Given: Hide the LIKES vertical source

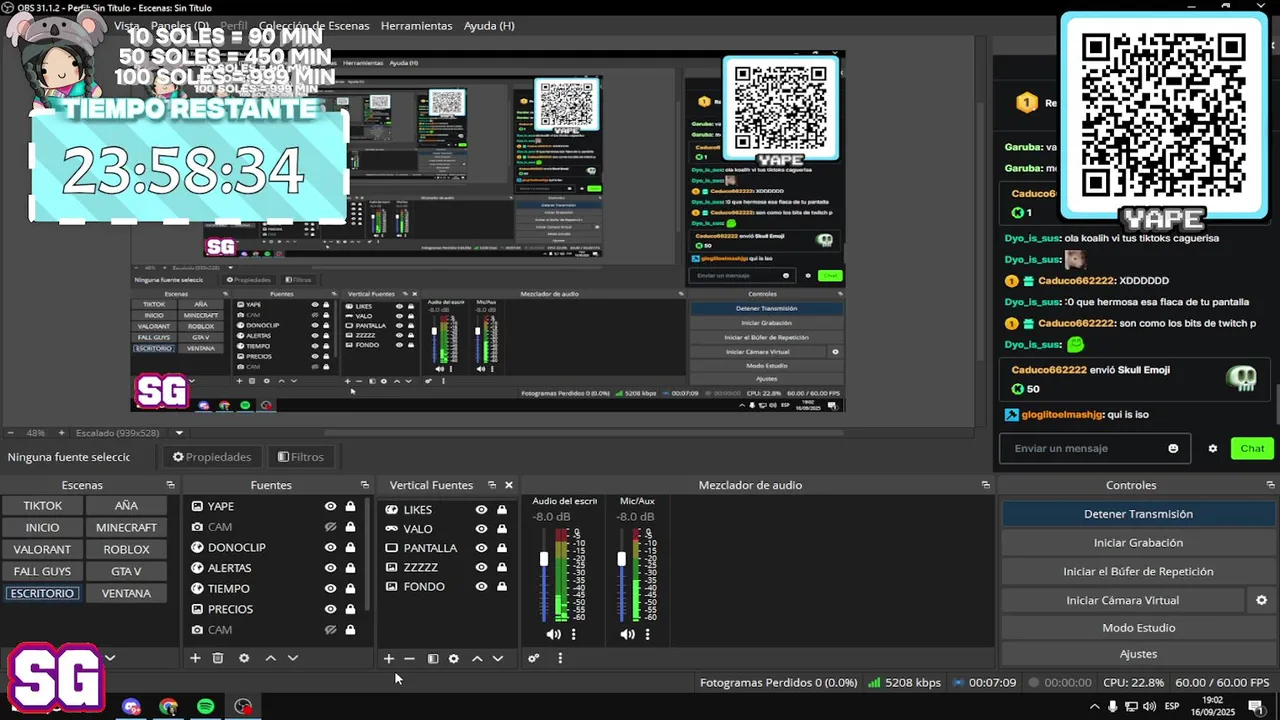Looking at the screenshot, I should pyautogui.click(x=481, y=510).
